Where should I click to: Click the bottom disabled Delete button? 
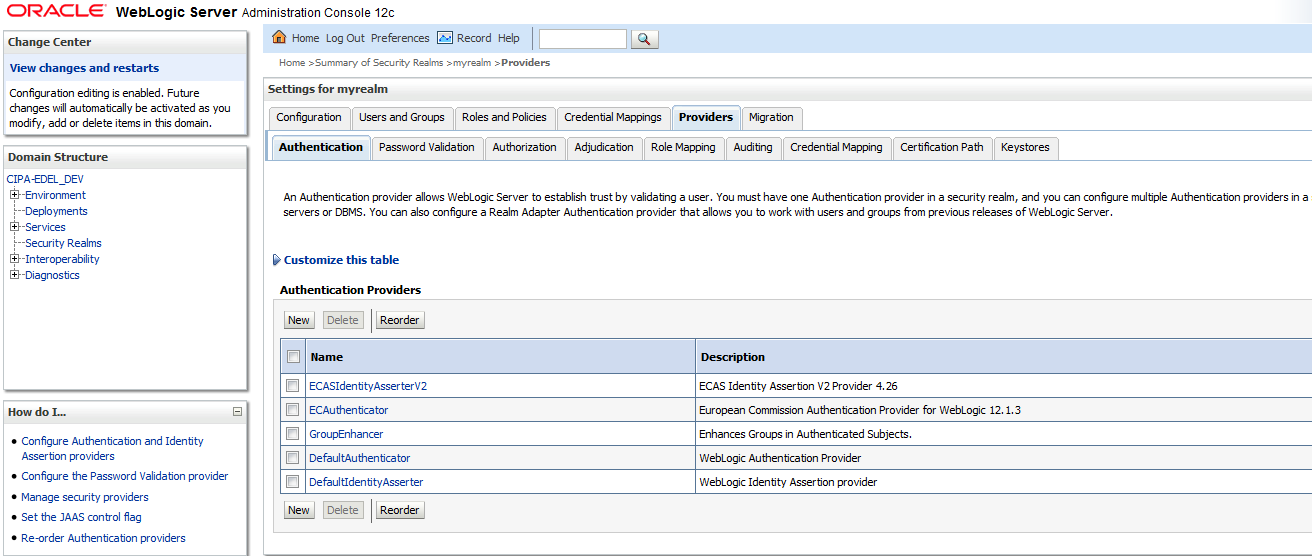(x=343, y=510)
